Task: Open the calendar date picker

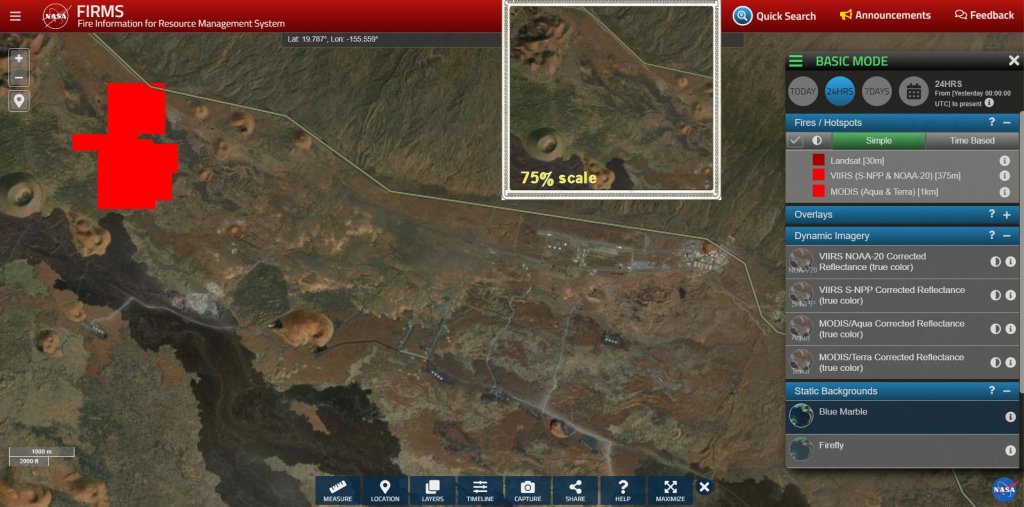Action: [x=913, y=91]
